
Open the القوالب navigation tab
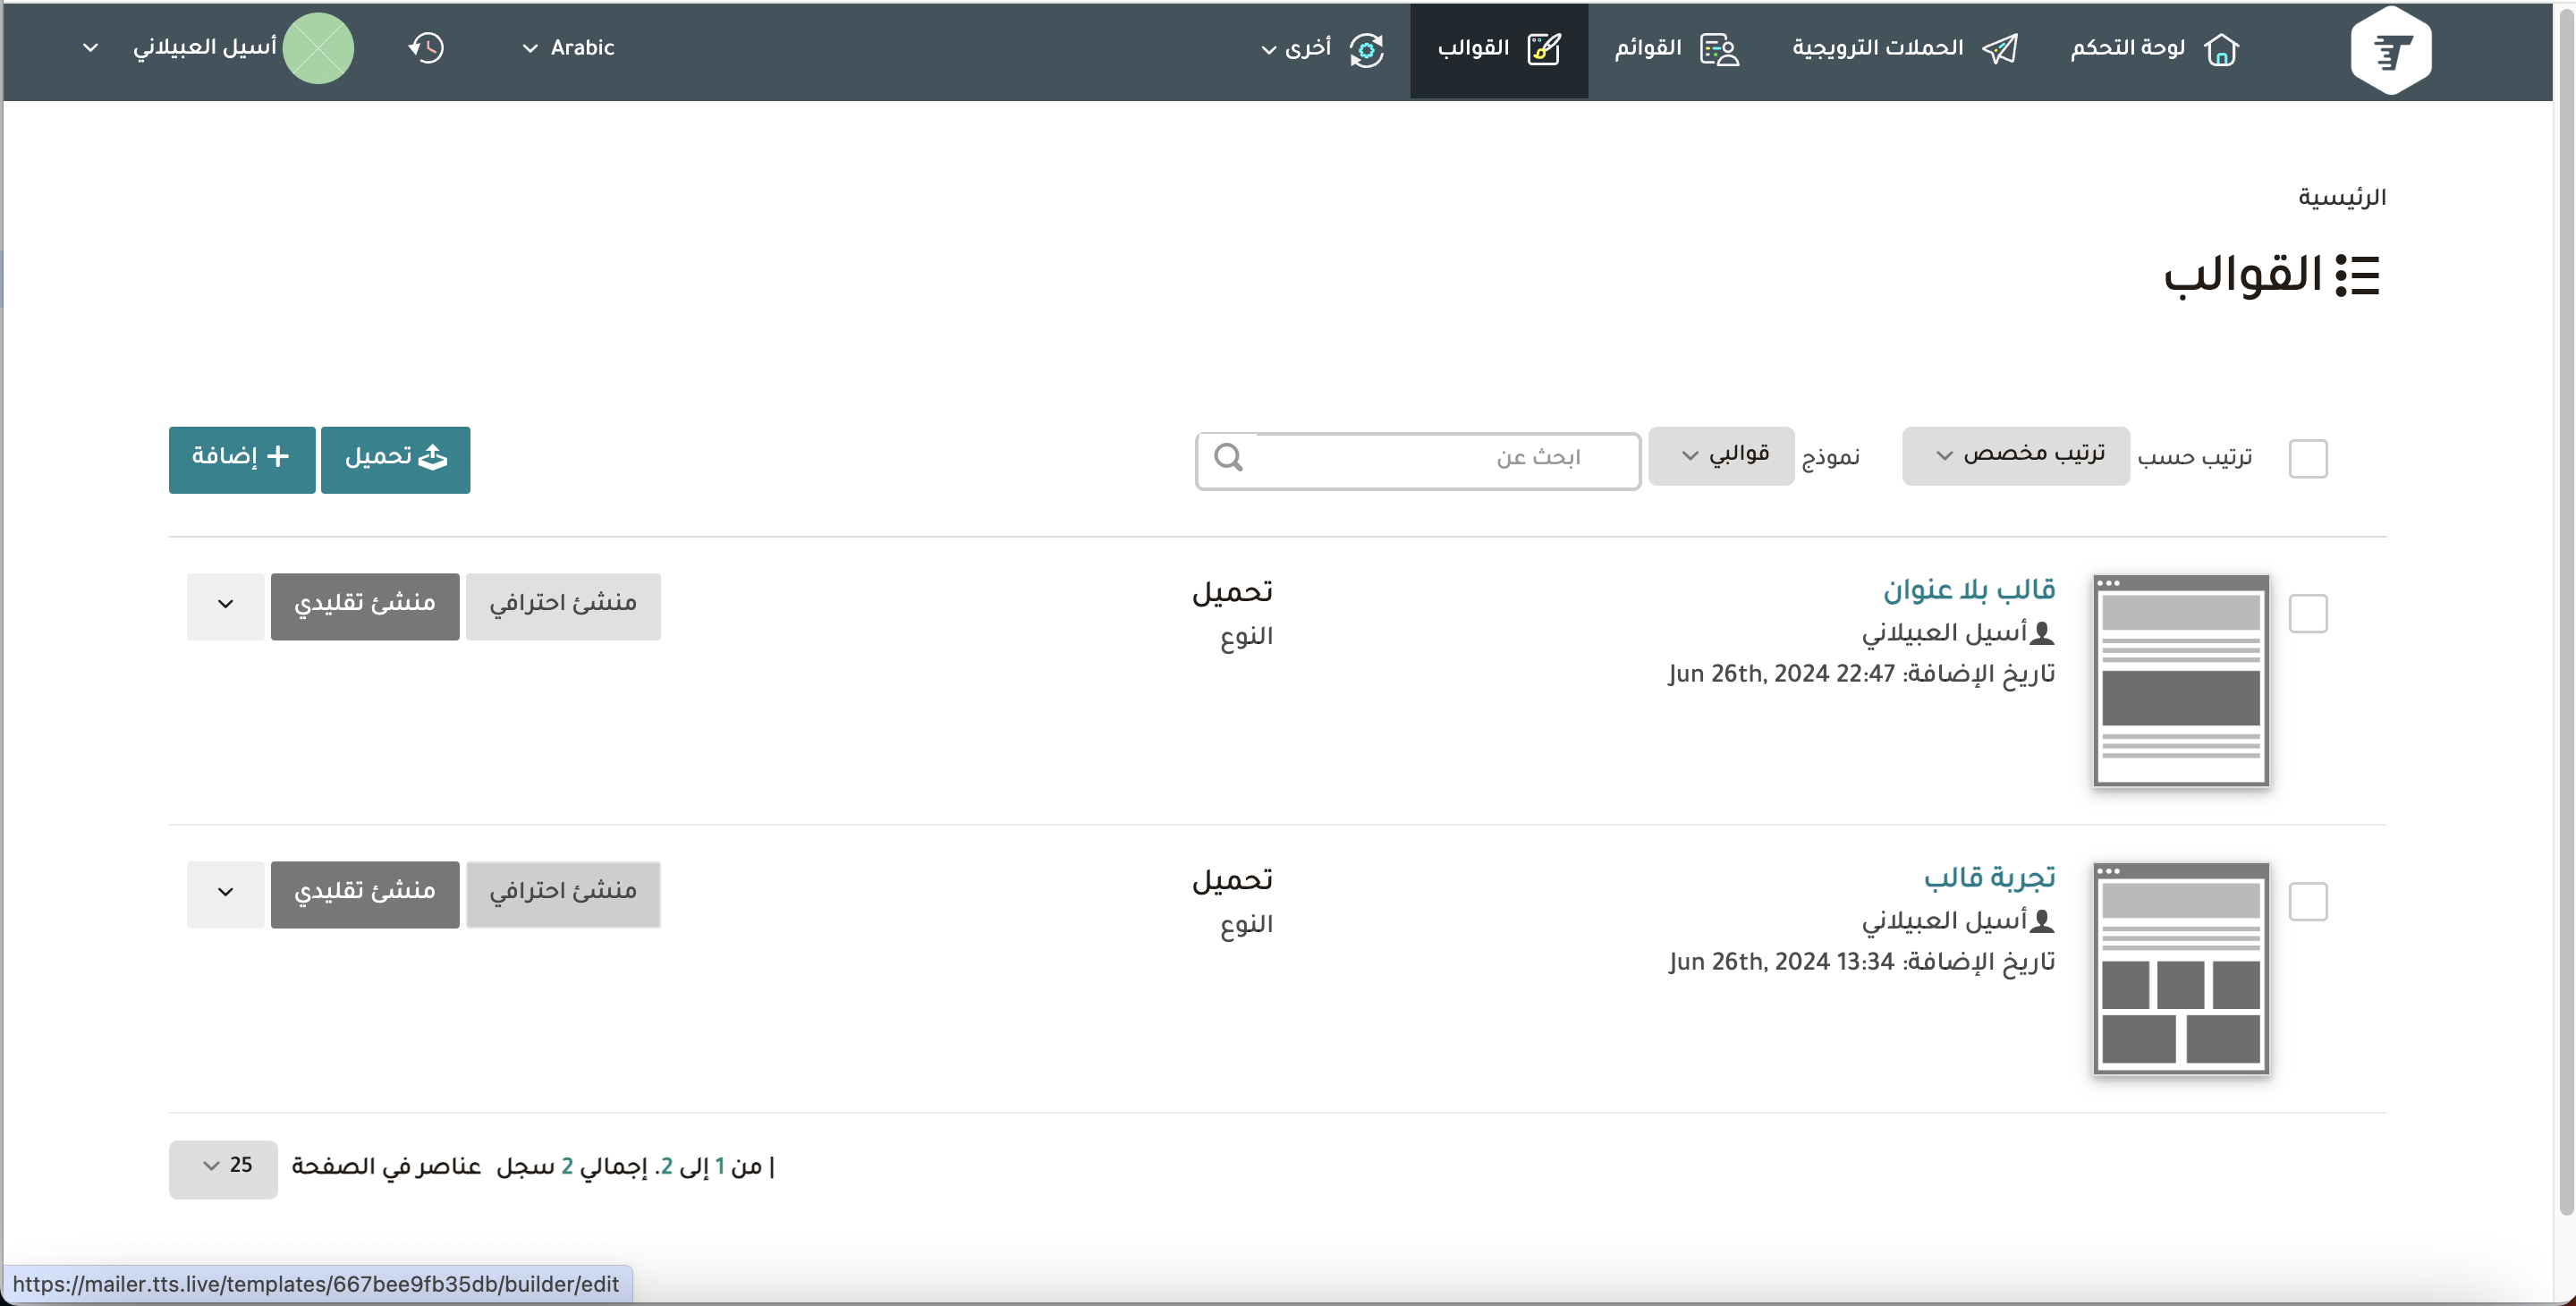pyautogui.click(x=1498, y=49)
